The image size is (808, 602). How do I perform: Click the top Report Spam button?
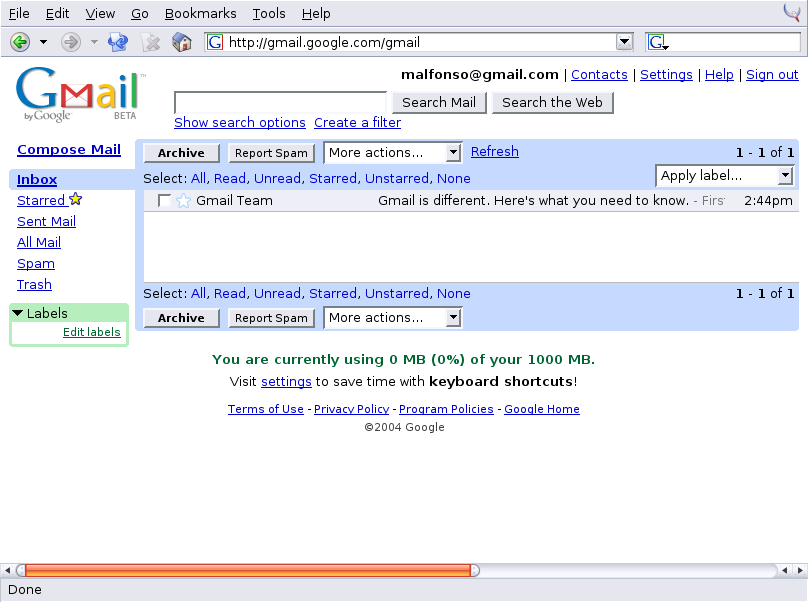coord(272,153)
